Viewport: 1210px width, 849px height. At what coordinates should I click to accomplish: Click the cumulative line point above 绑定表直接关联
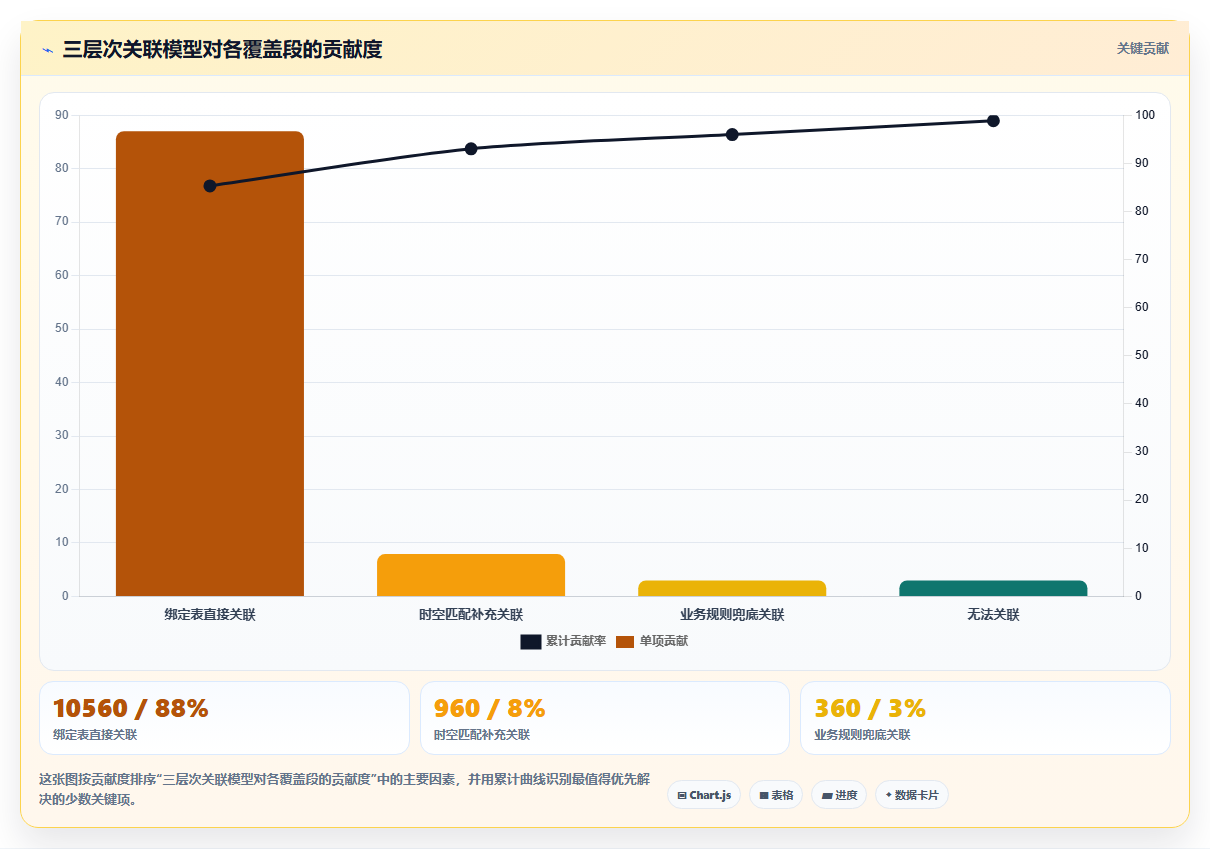210,186
